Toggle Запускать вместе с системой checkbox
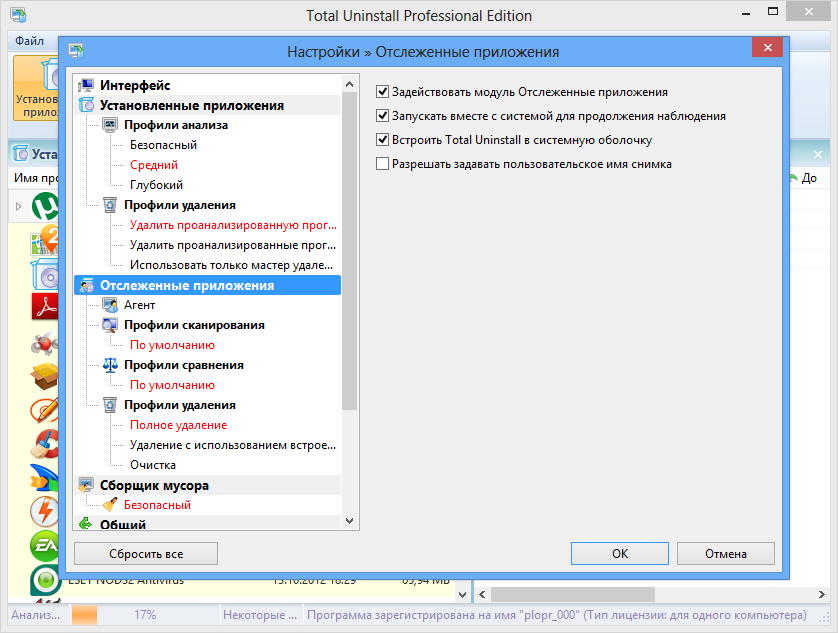 click(x=382, y=116)
